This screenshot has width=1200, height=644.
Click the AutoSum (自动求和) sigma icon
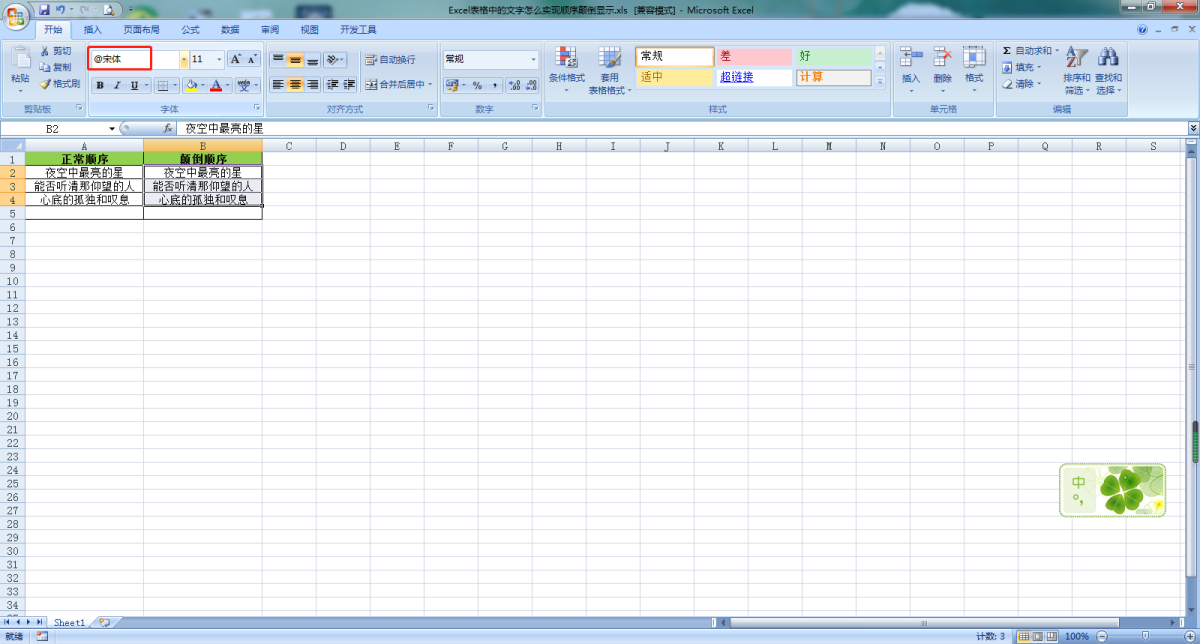(1007, 51)
